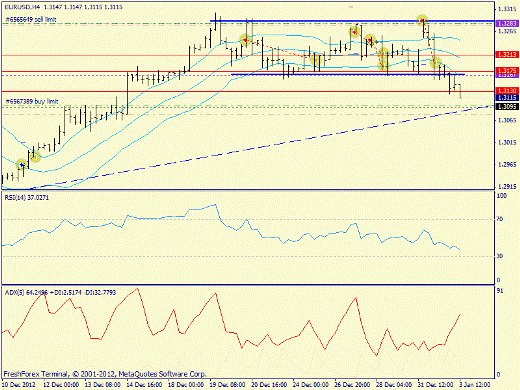Click the RSI(14) 37.0271 indicator label
520x390 pixels.
pos(27,198)
